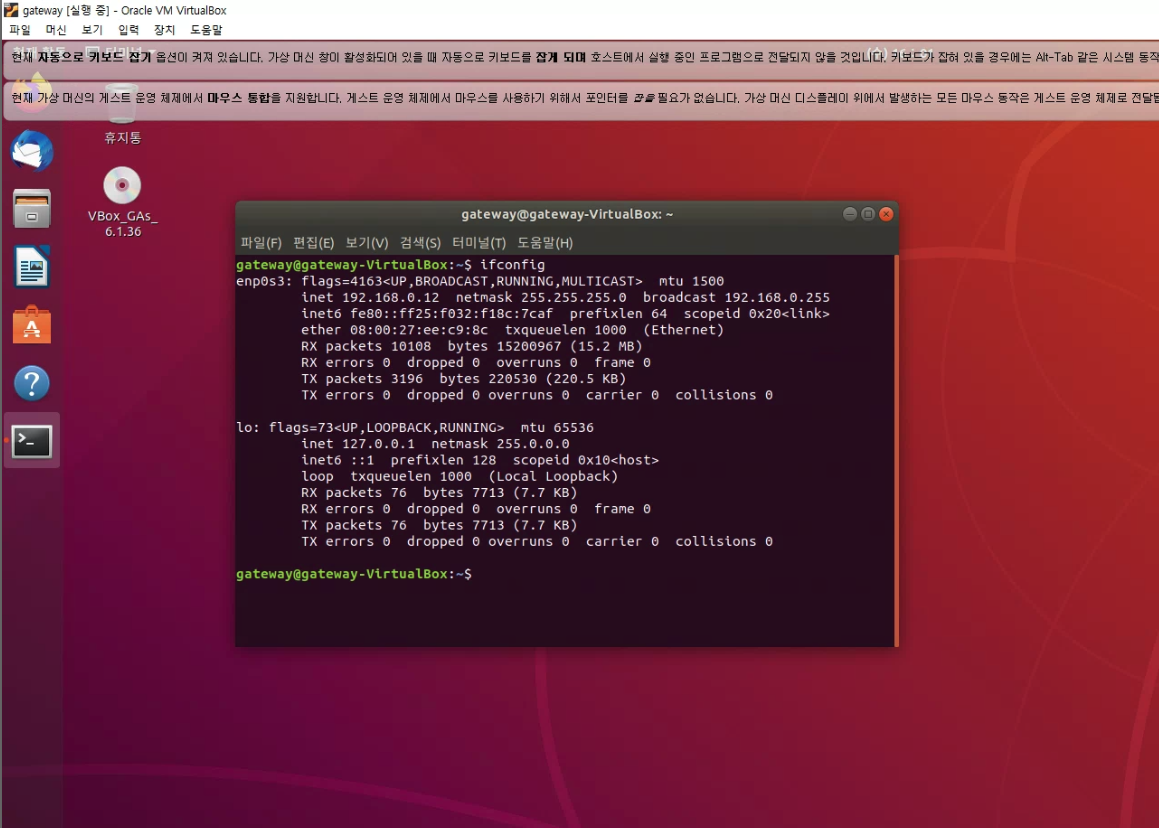Click 'netmask 255.255.255.0' text
Image resolution: width=1159 pixels, height=828 pixels.
[541, 297]
